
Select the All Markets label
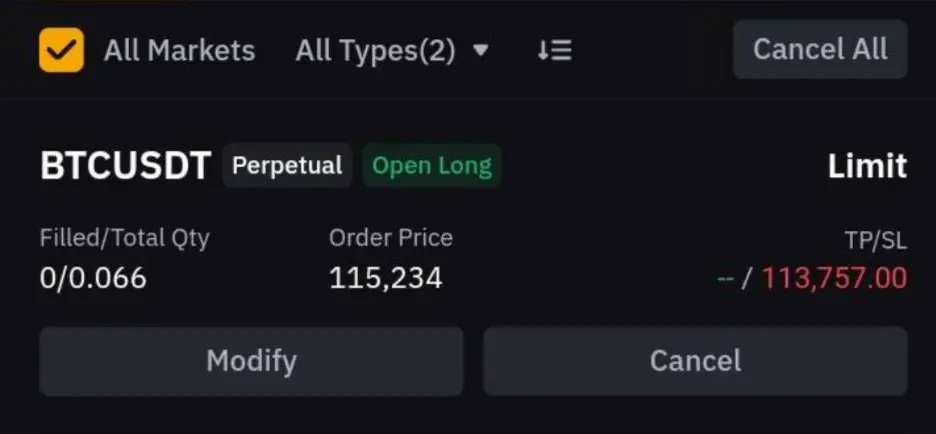coord(180,51)
